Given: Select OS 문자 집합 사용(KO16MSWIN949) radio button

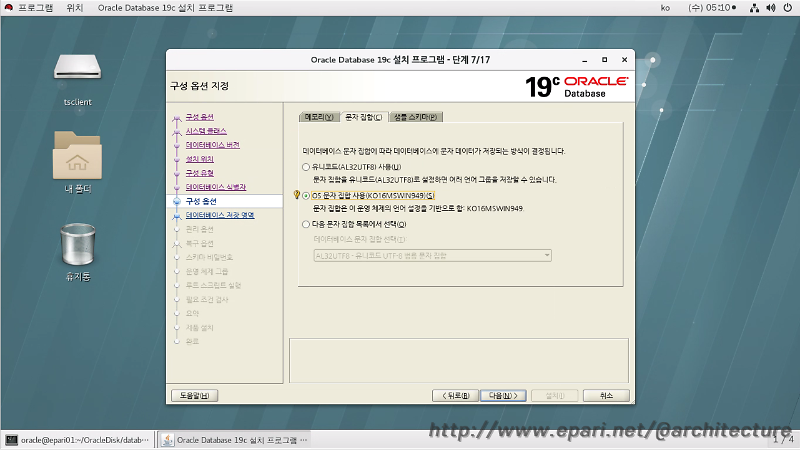Looking at the screenshot, I should [306, 195].
